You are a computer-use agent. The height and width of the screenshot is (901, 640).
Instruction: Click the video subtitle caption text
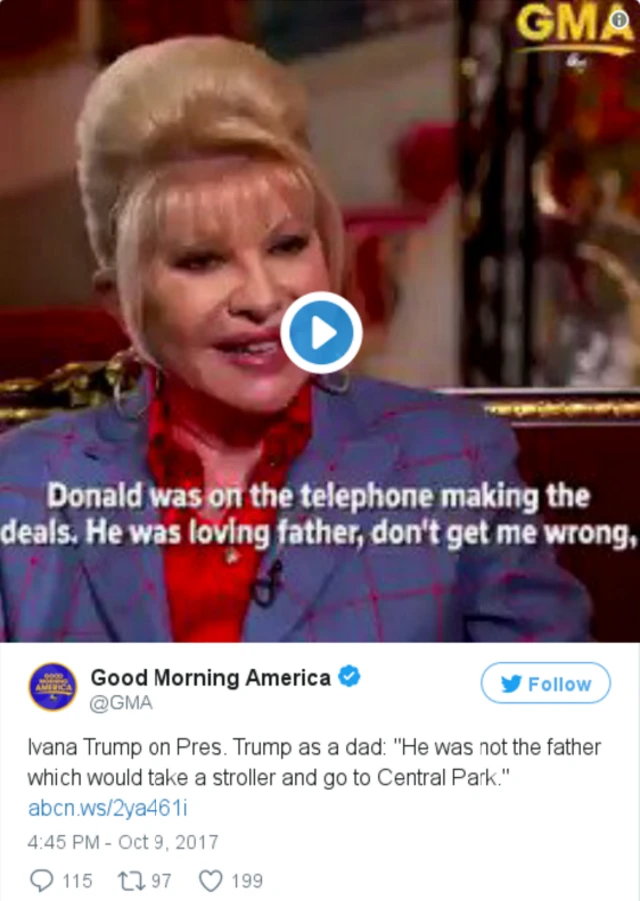pos(319,514)
